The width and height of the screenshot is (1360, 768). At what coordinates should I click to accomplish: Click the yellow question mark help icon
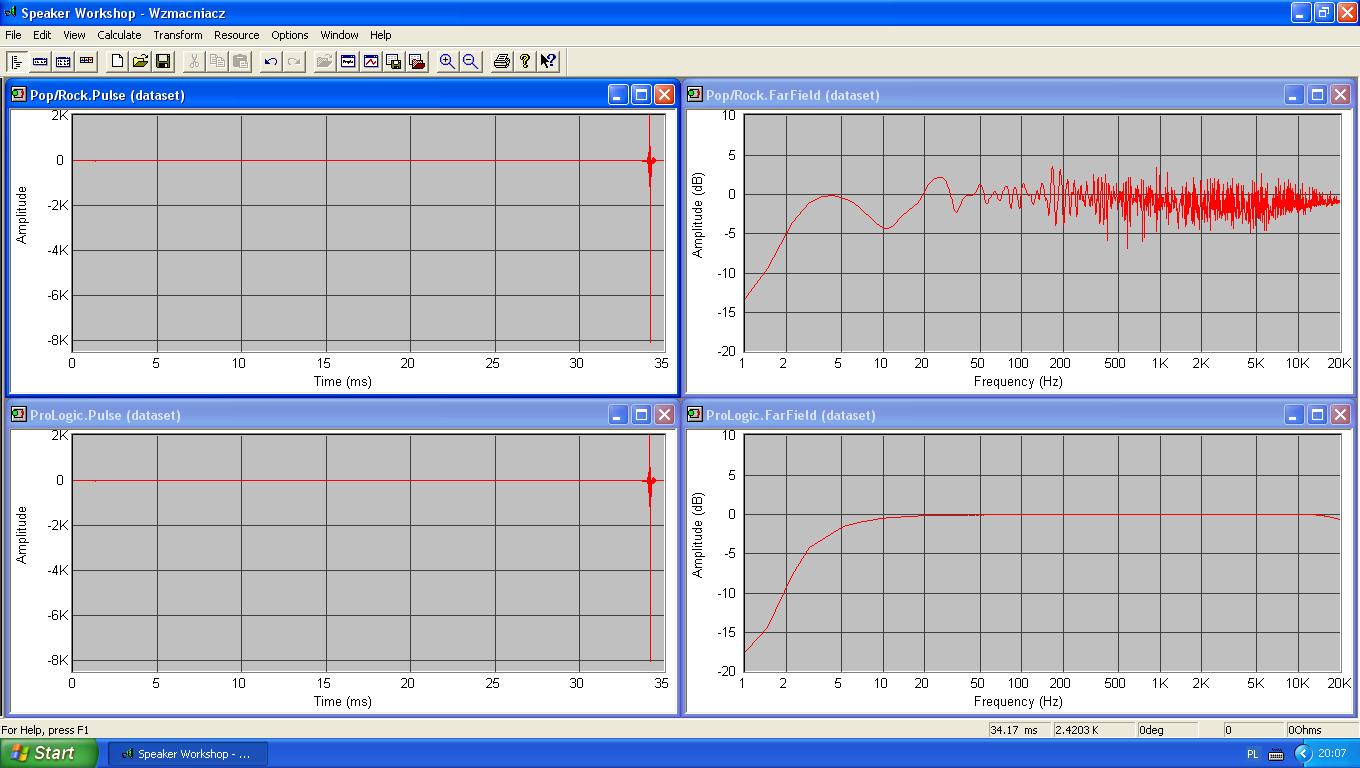525,61
